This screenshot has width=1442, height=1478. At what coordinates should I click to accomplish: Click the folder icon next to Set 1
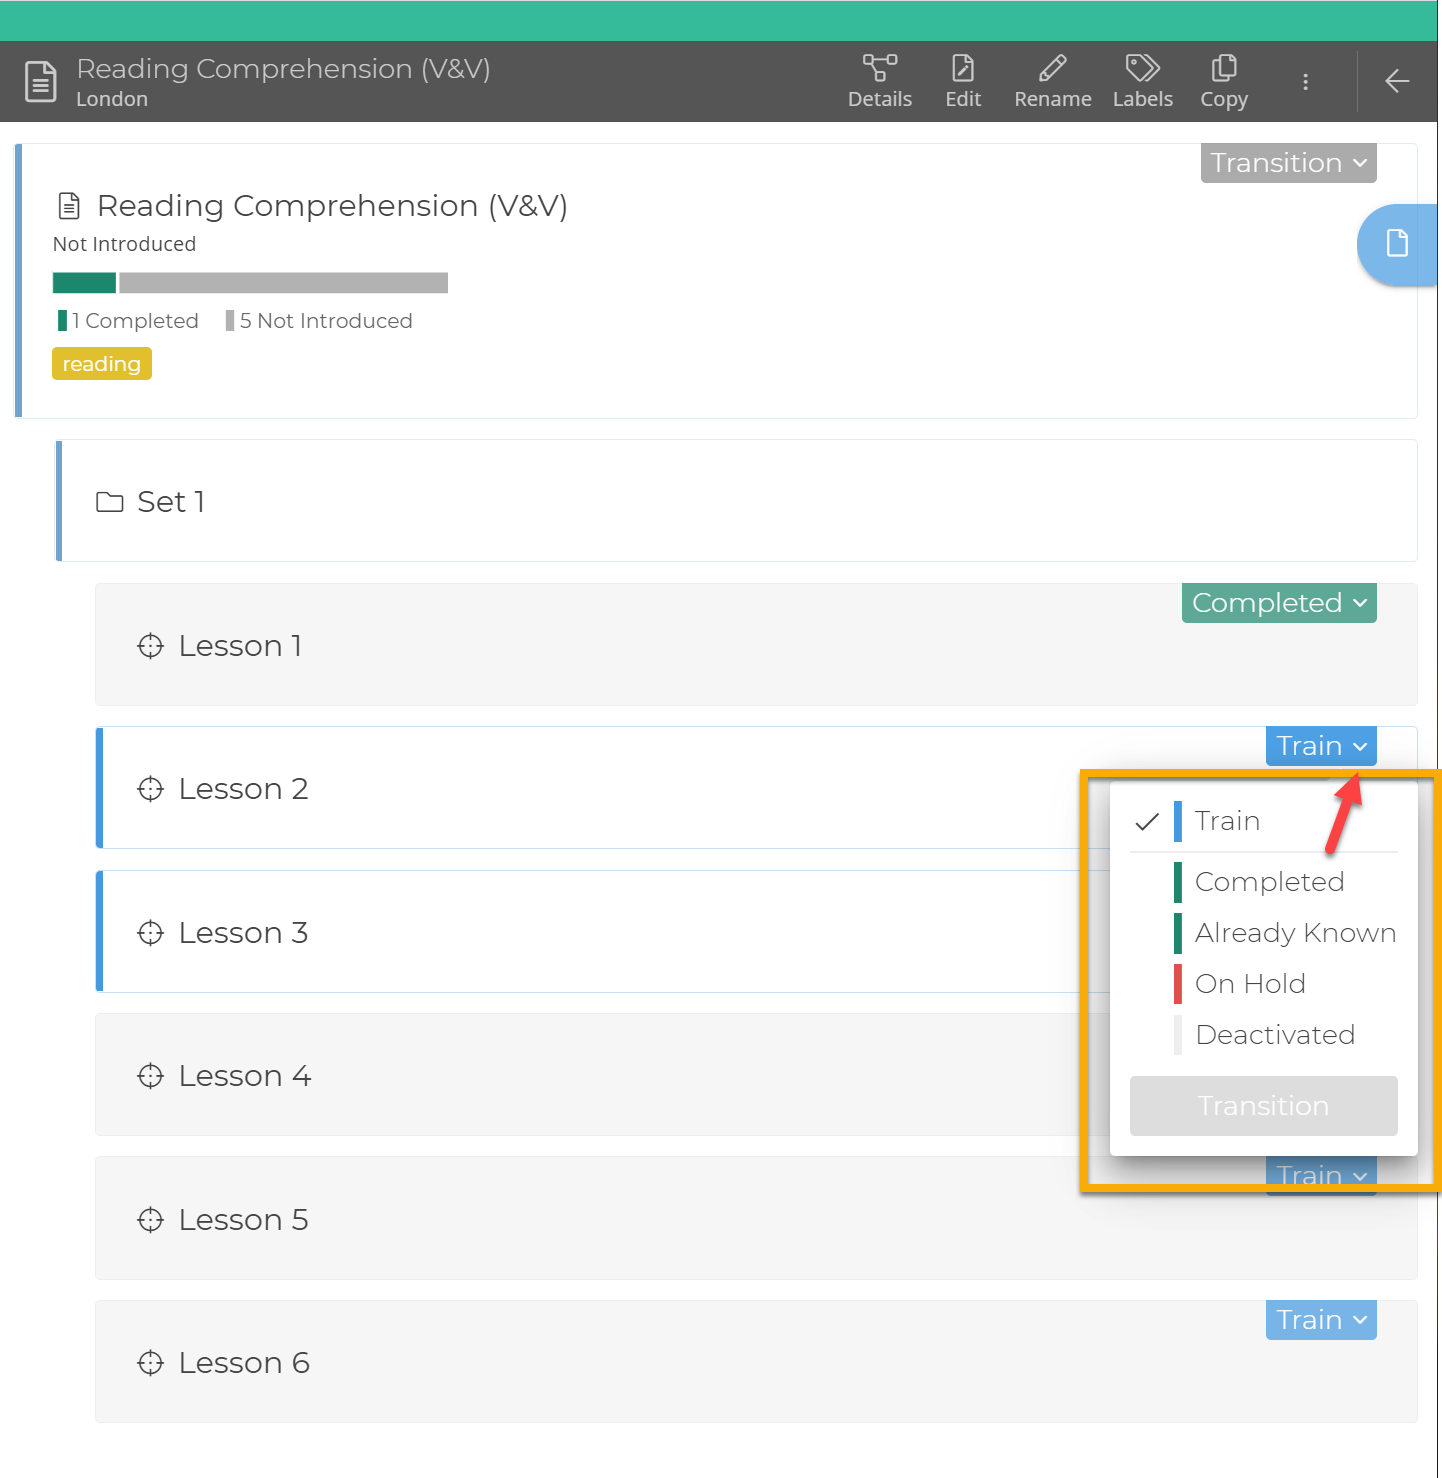point(110,502)
